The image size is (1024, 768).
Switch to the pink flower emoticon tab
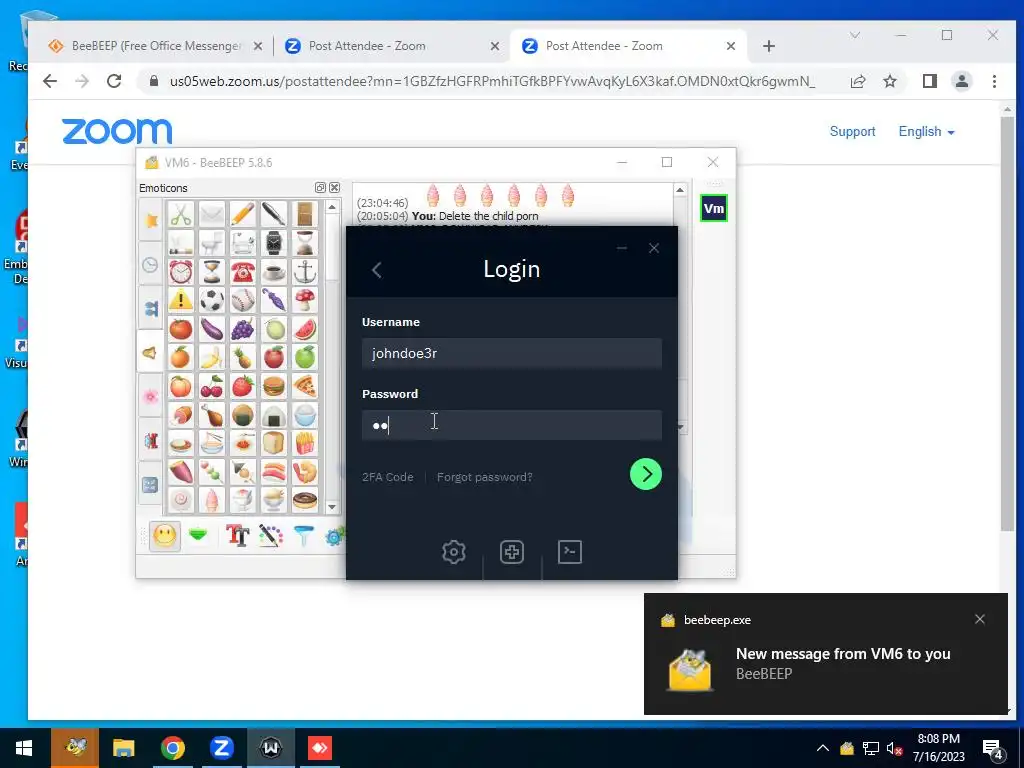click(150, 396)
